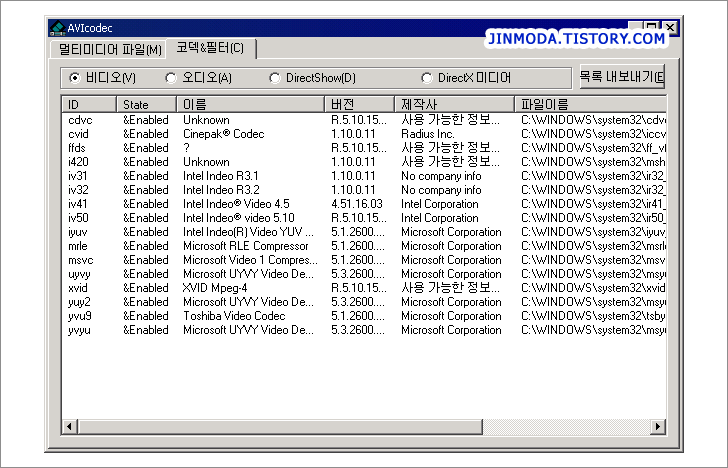Select the ffds codec row
Screen dimensions: 728x468
[x=364, y=148]
